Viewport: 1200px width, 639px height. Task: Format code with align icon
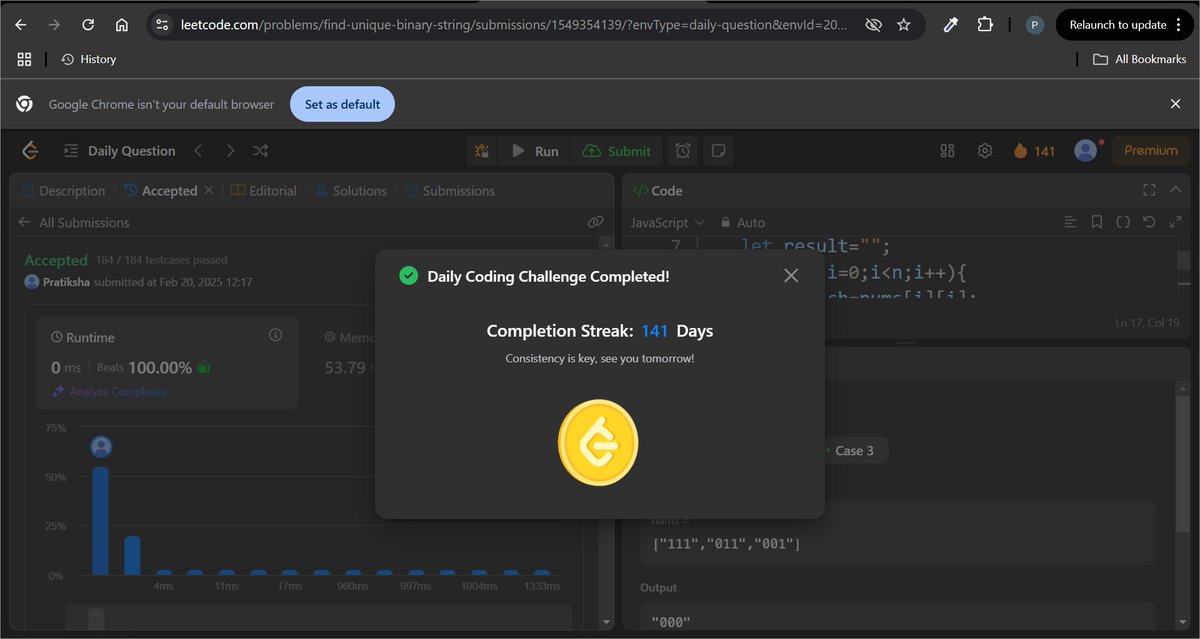click(1070, 222)
